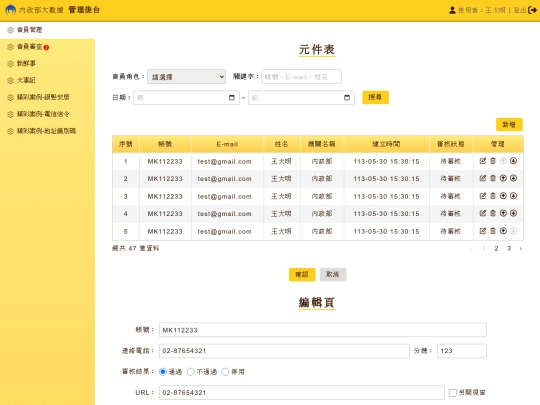This screenshot has width=540, height=405.
Task: Delete row 5 using the trash icon
Action: 493,231
